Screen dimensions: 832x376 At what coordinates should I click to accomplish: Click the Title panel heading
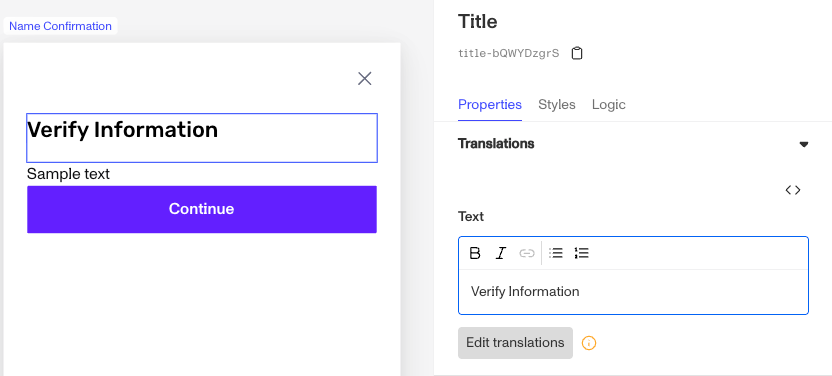point(478,22)
